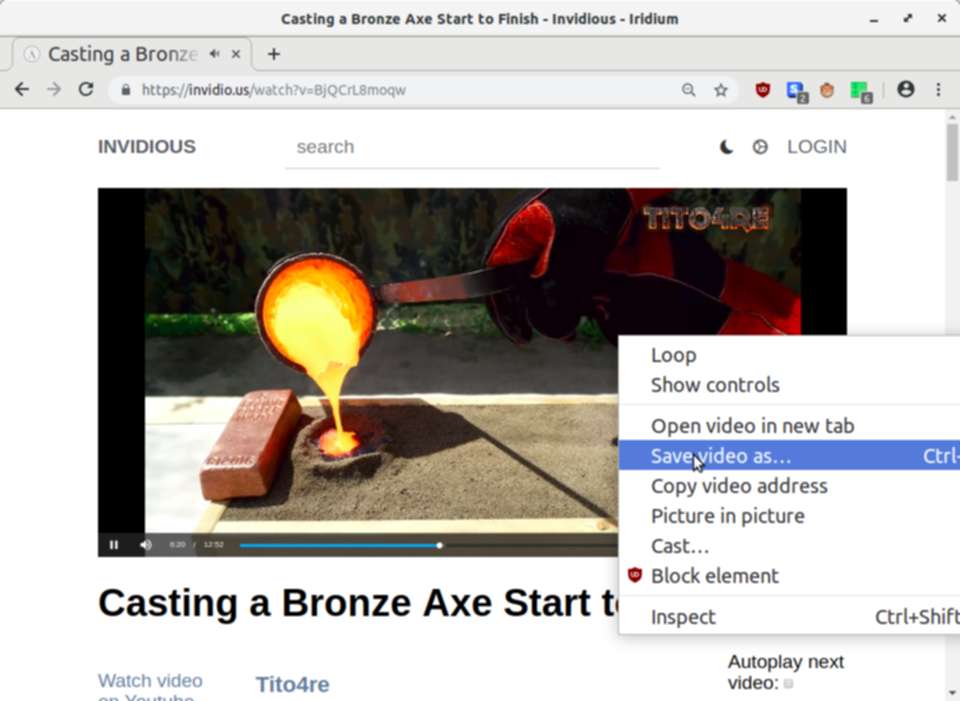Click the blue S extension icon
The height and width of the screenshot is (701, 960).
tap(796, 91)
